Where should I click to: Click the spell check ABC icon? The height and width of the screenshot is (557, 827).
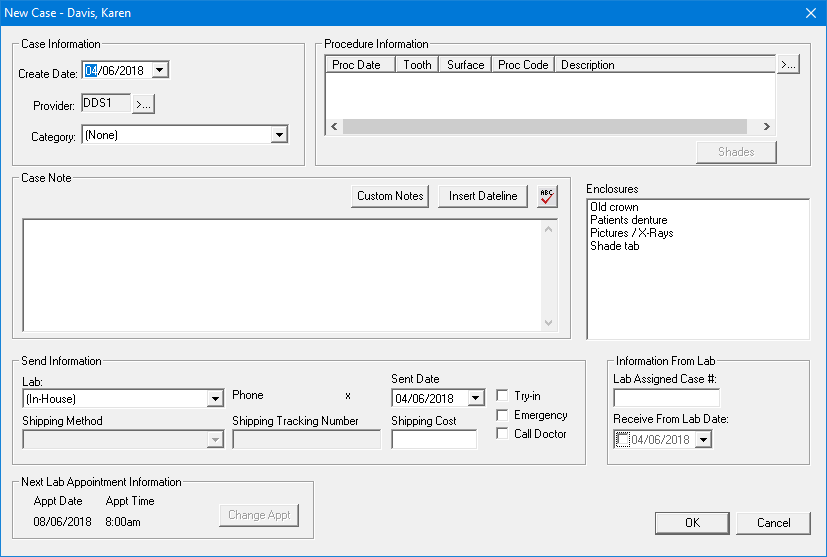[x=546, y=196]
